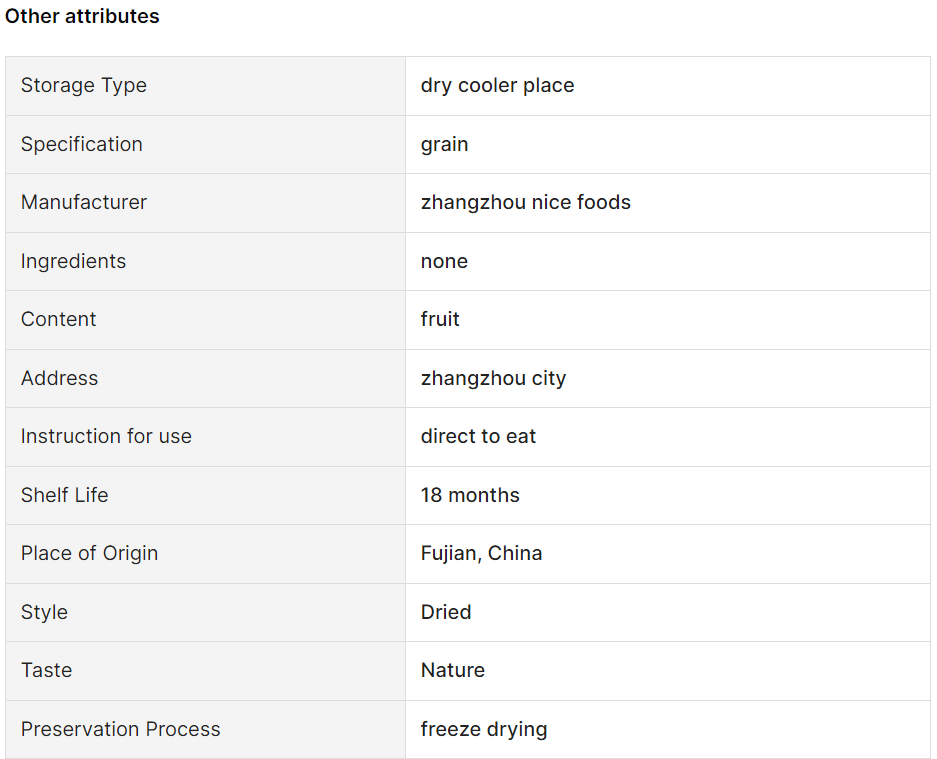Select the Manufacturer label cell

pos(206,203)
